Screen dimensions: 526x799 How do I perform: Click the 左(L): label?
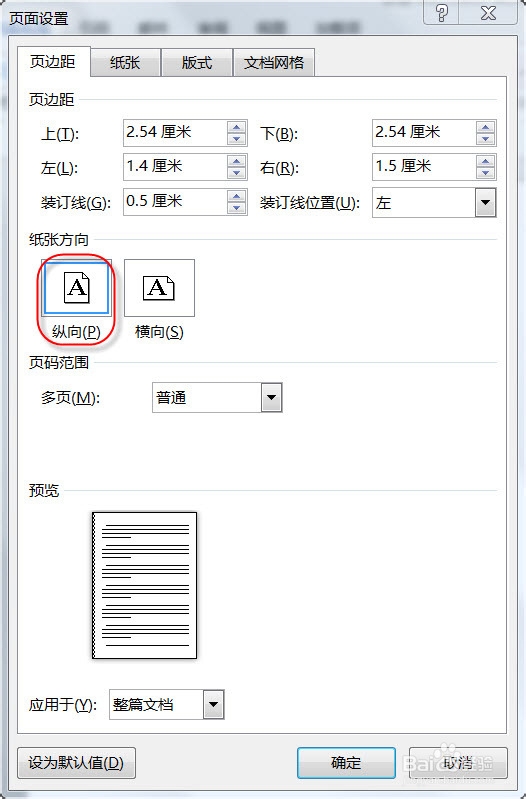point(59,168)
